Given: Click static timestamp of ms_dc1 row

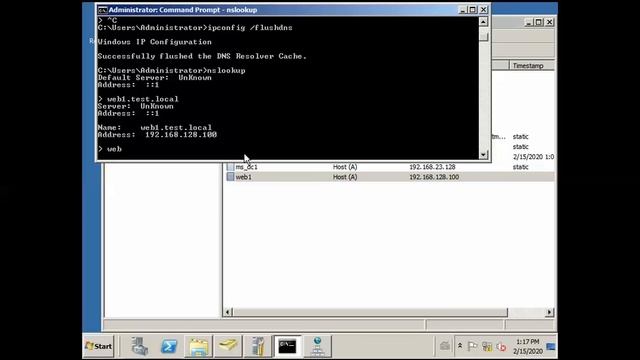Looking at the screenshot, I should [520, 167].
